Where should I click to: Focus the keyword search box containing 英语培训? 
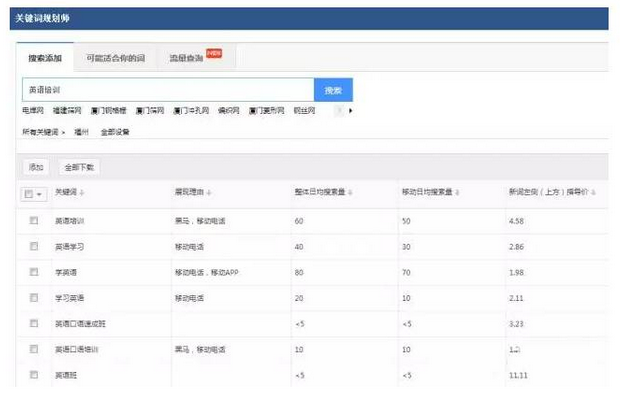tap(168, 90)
